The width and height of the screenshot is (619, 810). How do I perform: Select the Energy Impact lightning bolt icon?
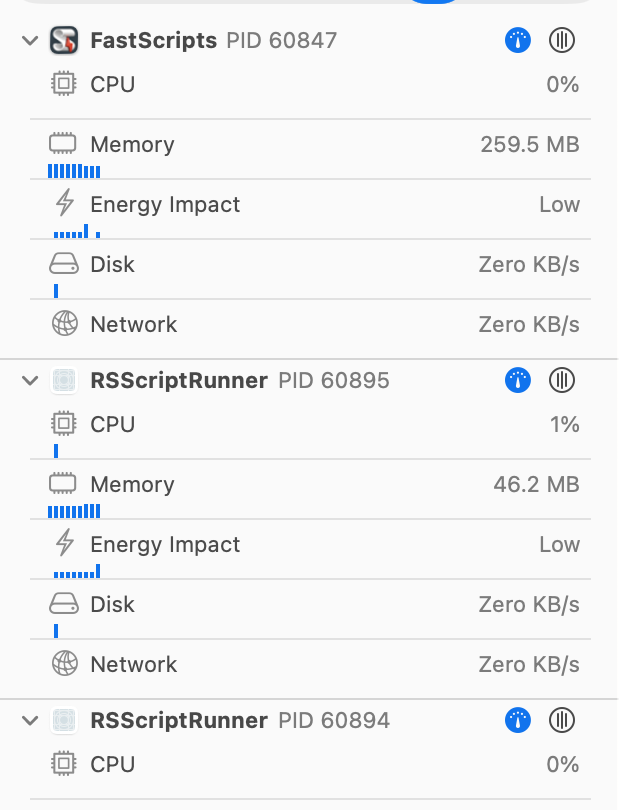64,204
